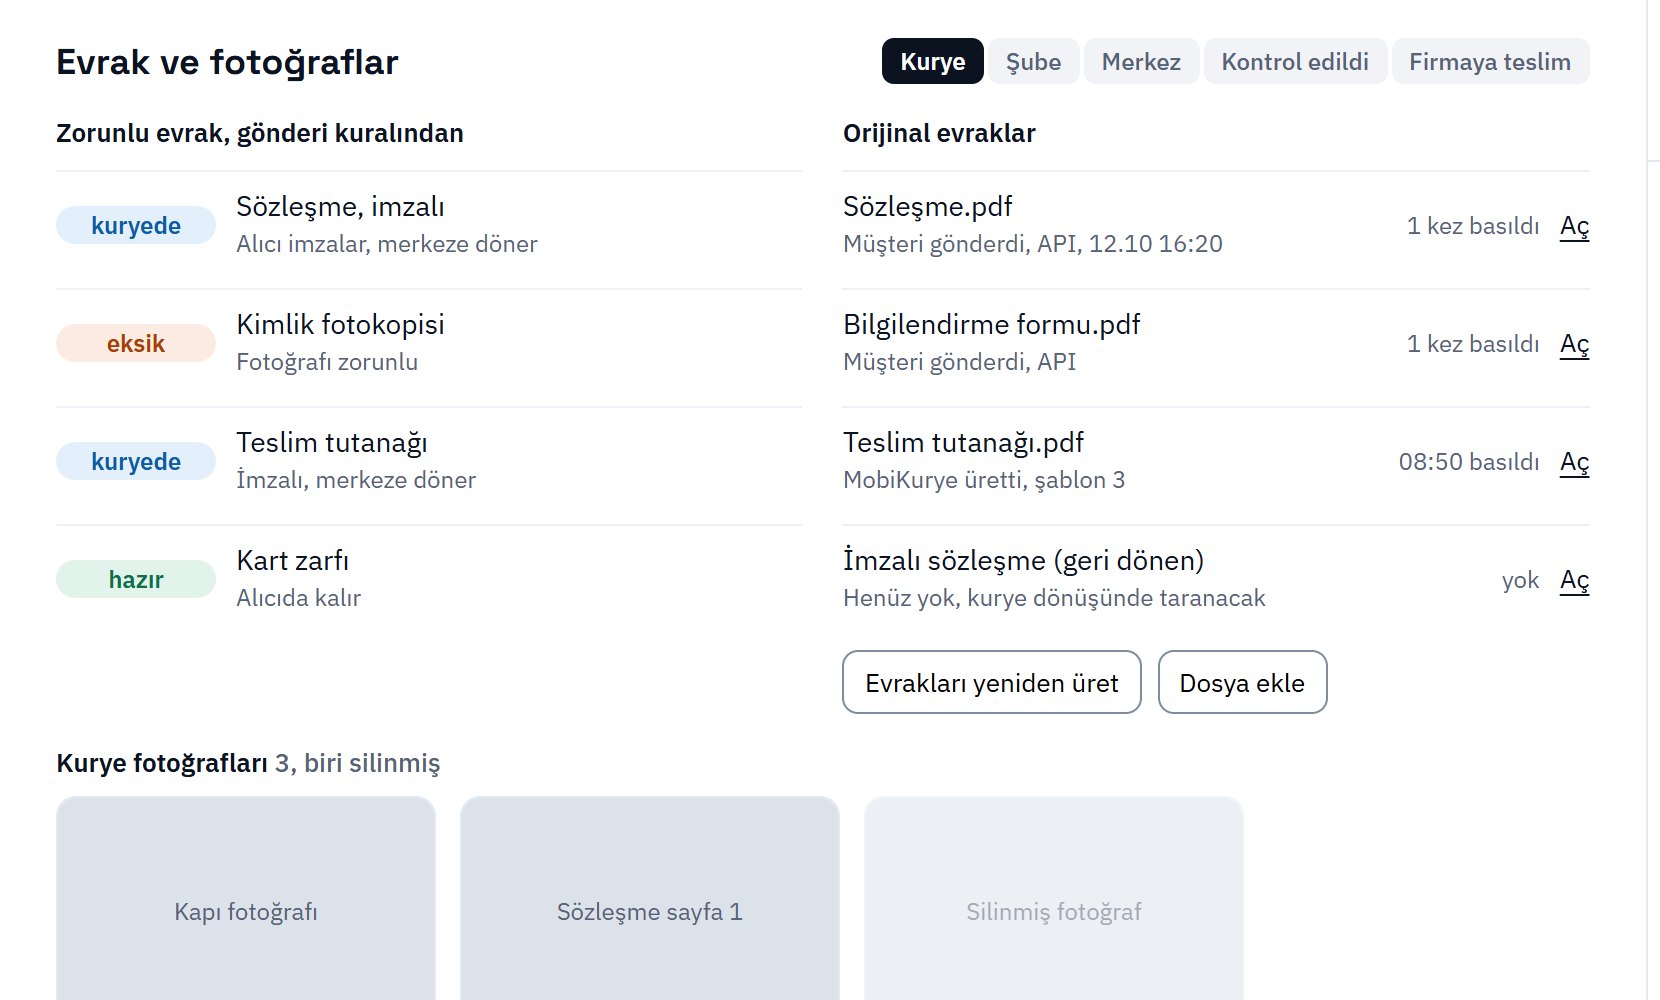Click the 'Kurye fotoğrafları' section heading

pyautogui.click(x=162, y=763)
